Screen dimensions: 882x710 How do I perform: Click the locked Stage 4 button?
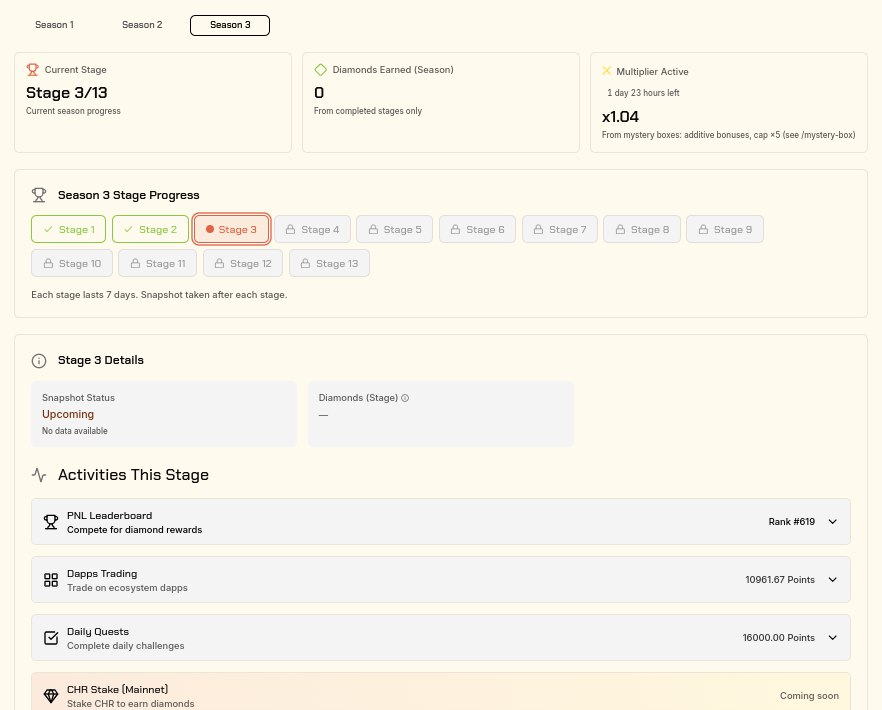tap(313, 230)
